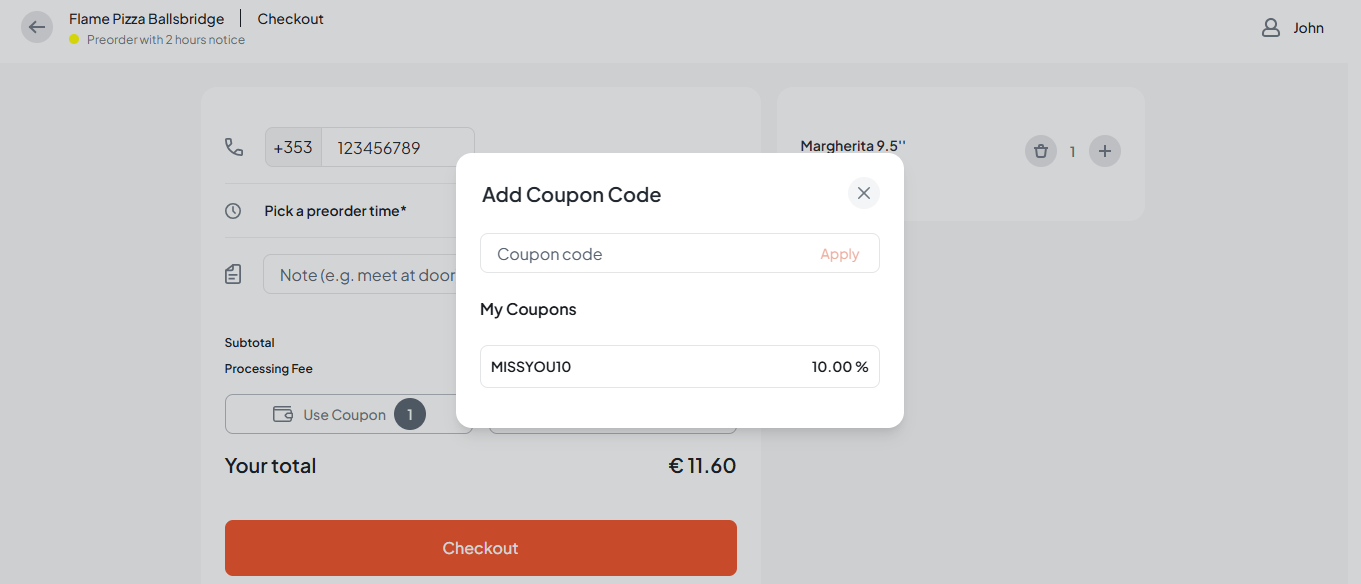
Task: Select the MISSYOU10 coupon
Action: click(x=680, y=367)
